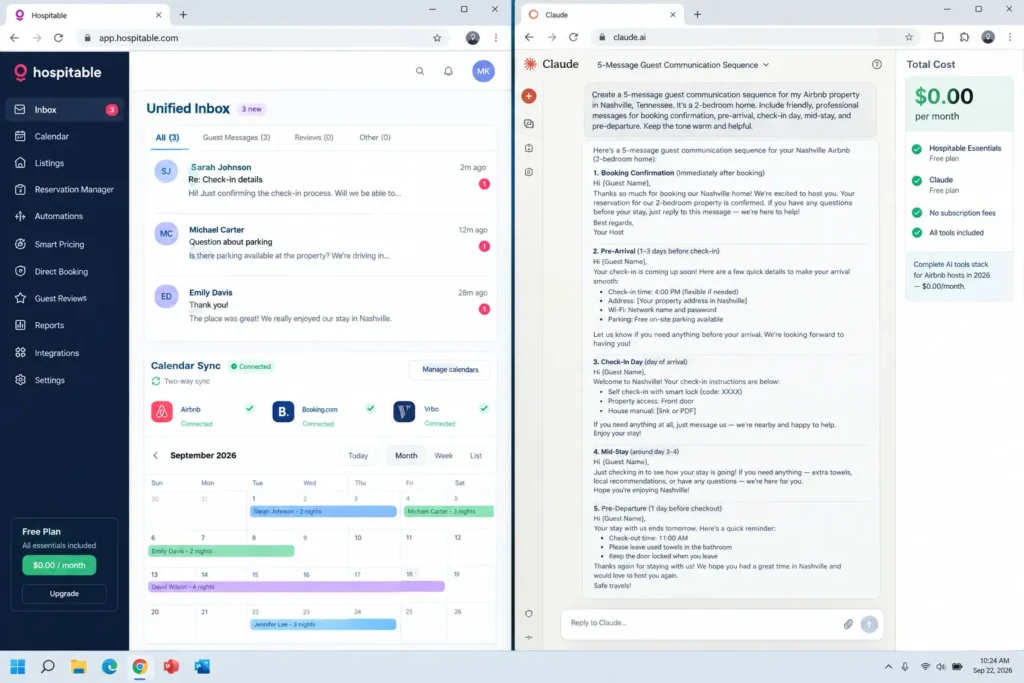Click the Manage calendars button
This screenshot has height=683, width=1024.
pyautogui.click(x=450, y=370)
